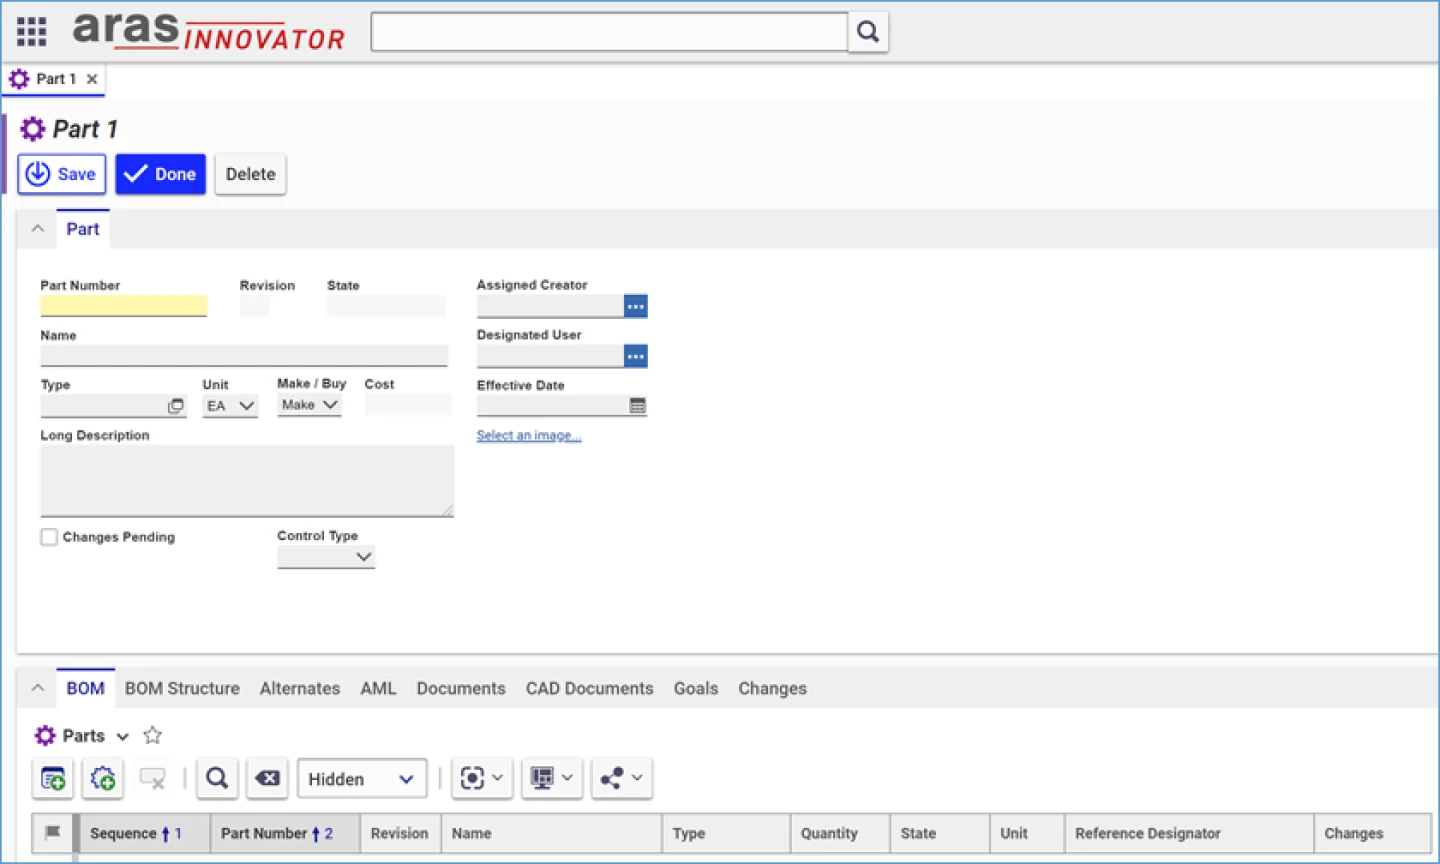
Task: Open the apps grid navigation menu
Action: pyautogui.click(x=31, y=31)
